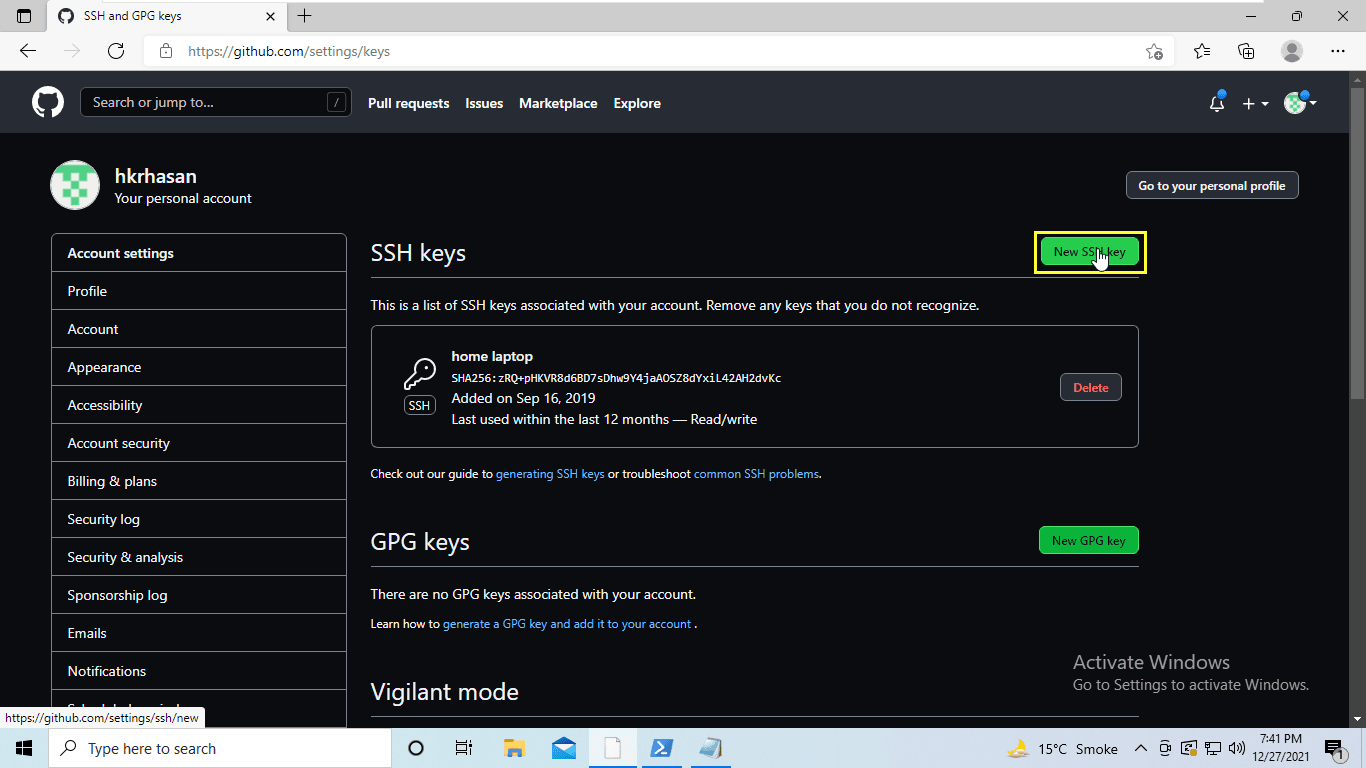Open Pull requests in the header

point(409,103)
